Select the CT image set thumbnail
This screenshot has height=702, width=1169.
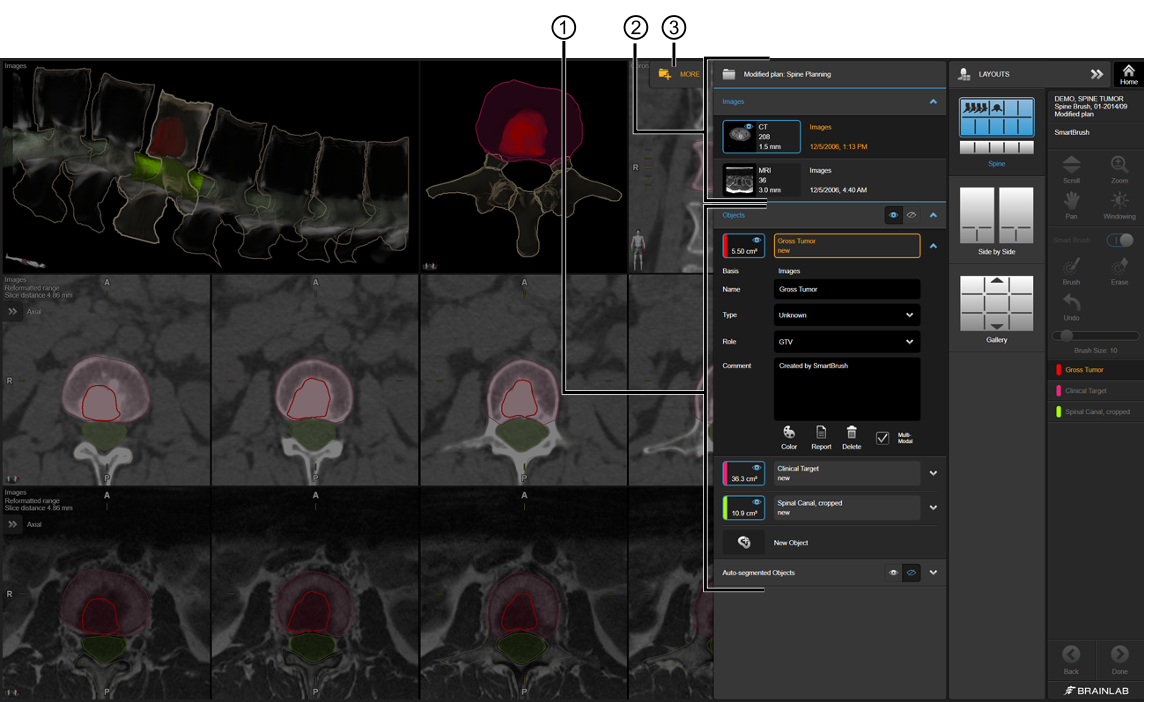[761, 136]
